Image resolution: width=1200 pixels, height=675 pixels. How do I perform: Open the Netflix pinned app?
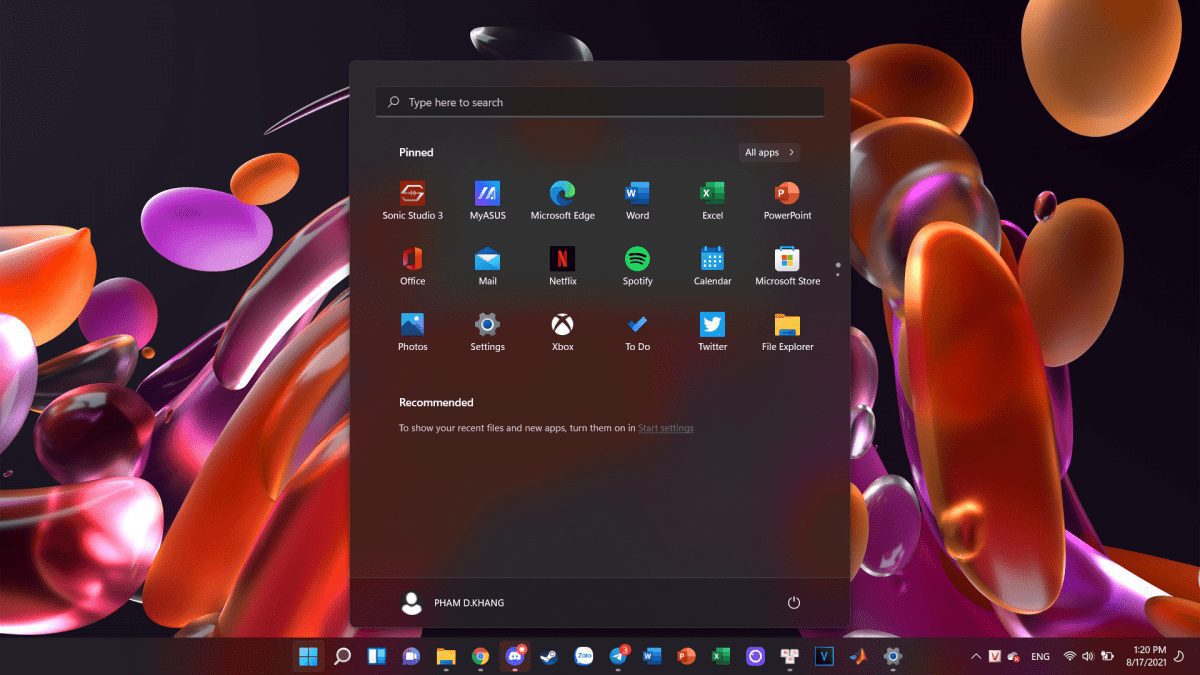562,266
